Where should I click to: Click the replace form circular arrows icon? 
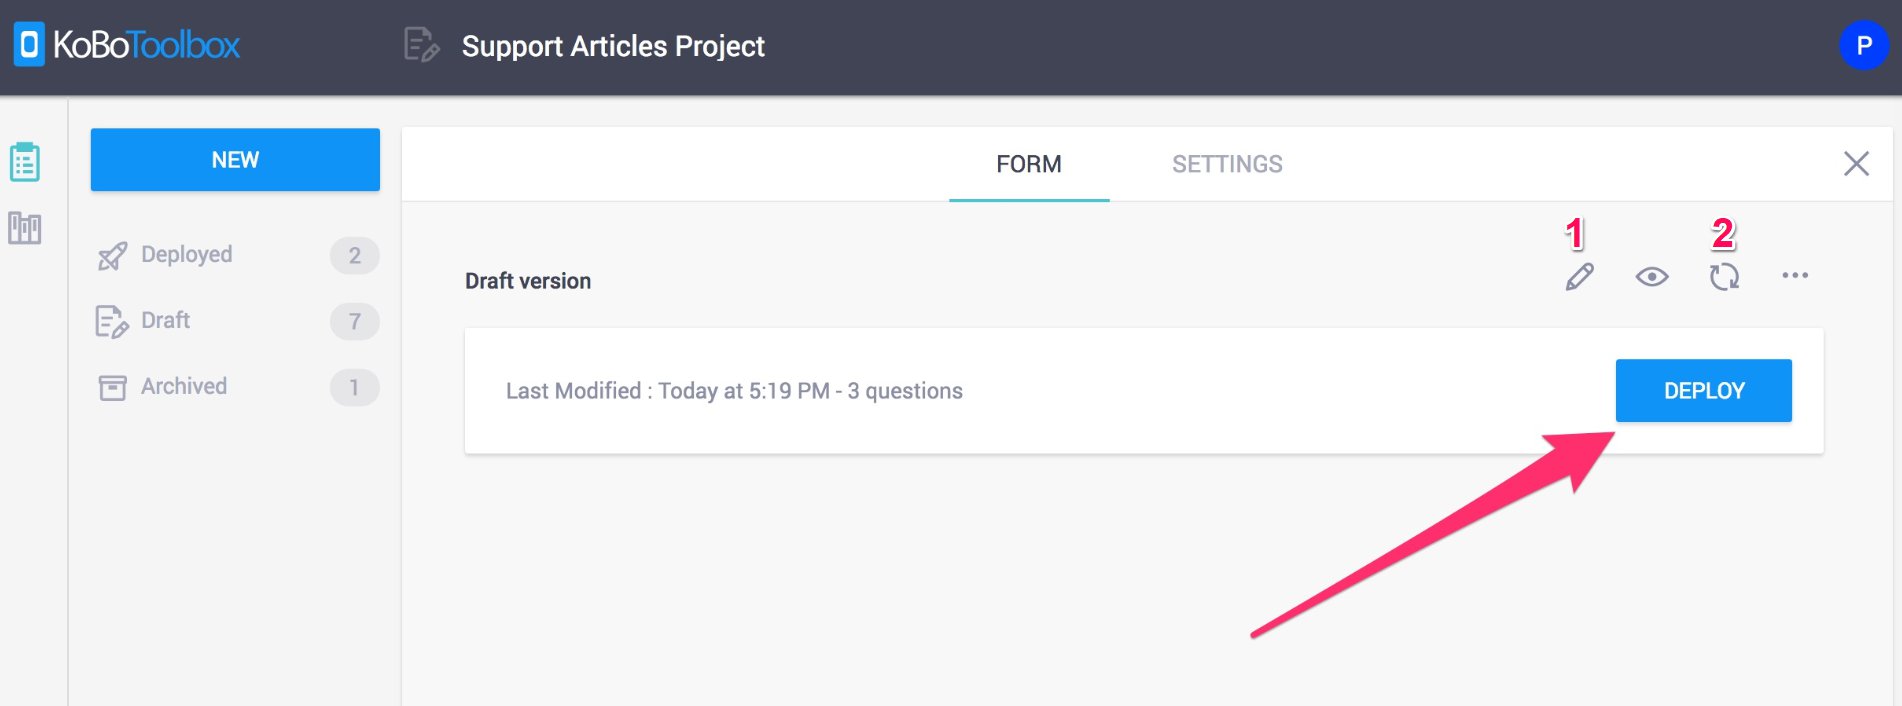1724,277
